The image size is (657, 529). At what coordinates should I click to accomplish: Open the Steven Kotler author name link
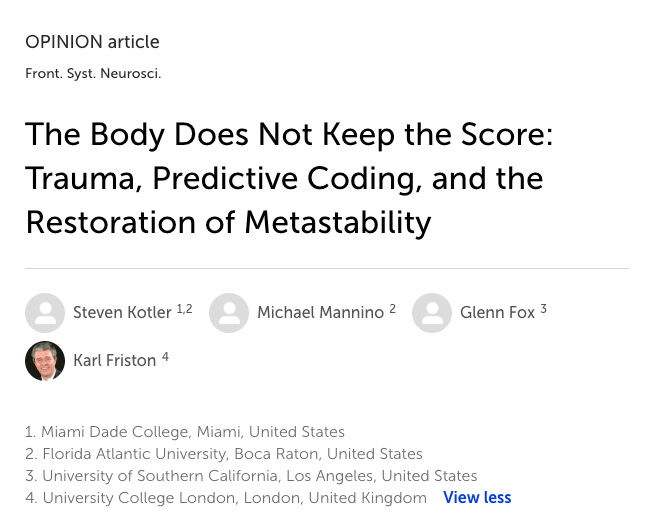tap(122, 313)
